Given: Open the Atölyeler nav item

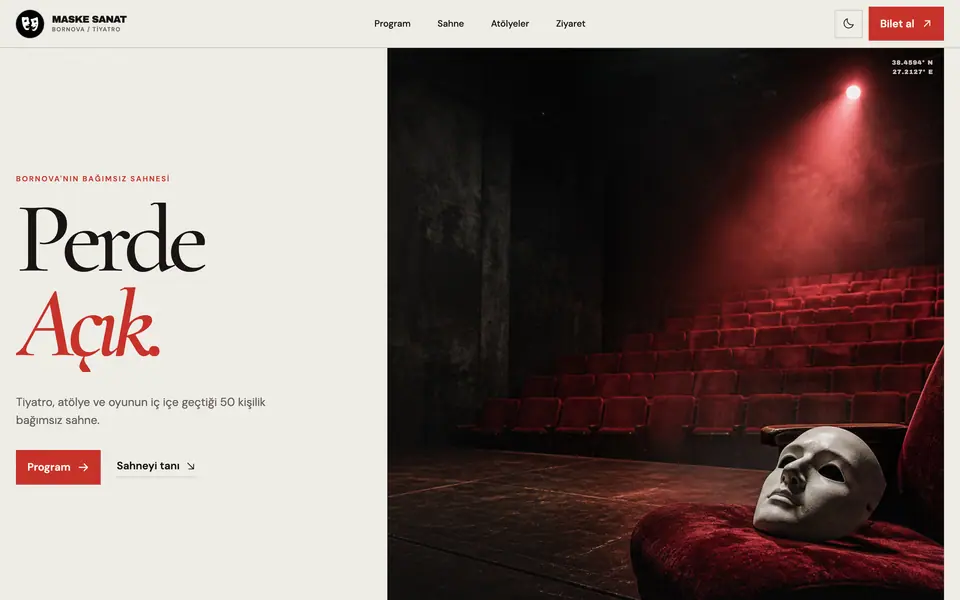Looking at the screenshot, I should coord(510,24).
